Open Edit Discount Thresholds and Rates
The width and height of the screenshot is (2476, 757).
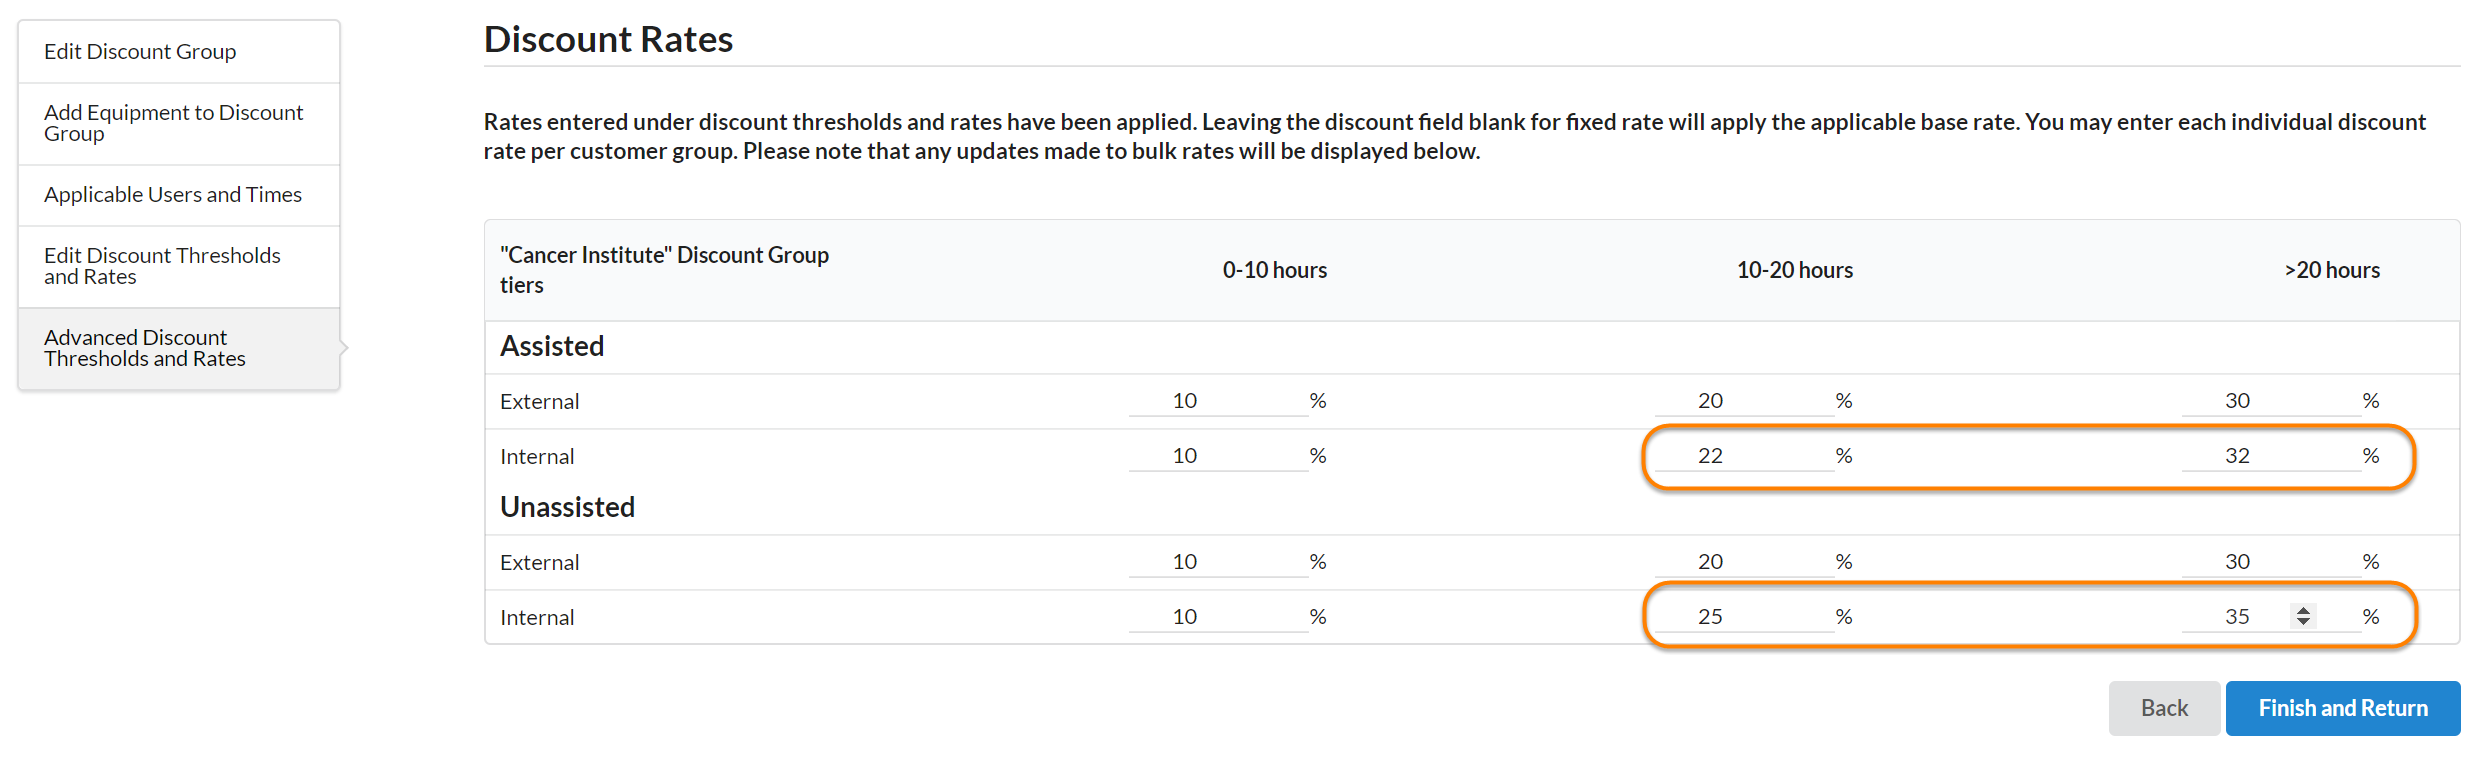click(x=162, y=266)
